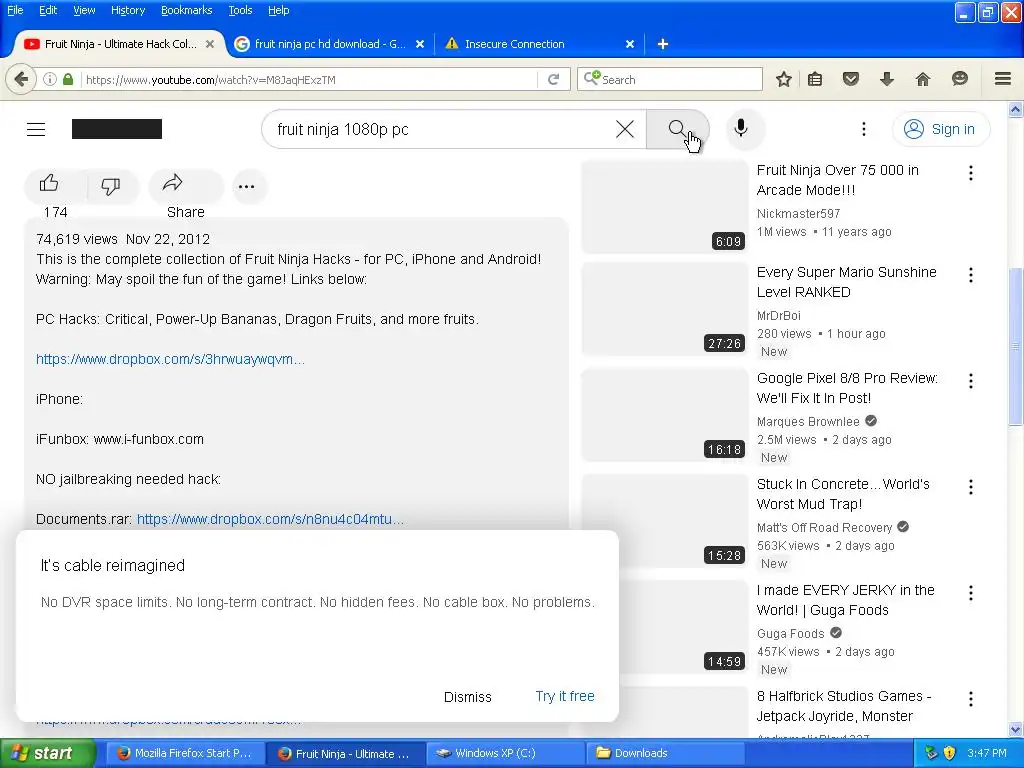This screenshot has height=768, width=1024.
Task: Save page to Pocket icon
Action: (x=850, y=79)
